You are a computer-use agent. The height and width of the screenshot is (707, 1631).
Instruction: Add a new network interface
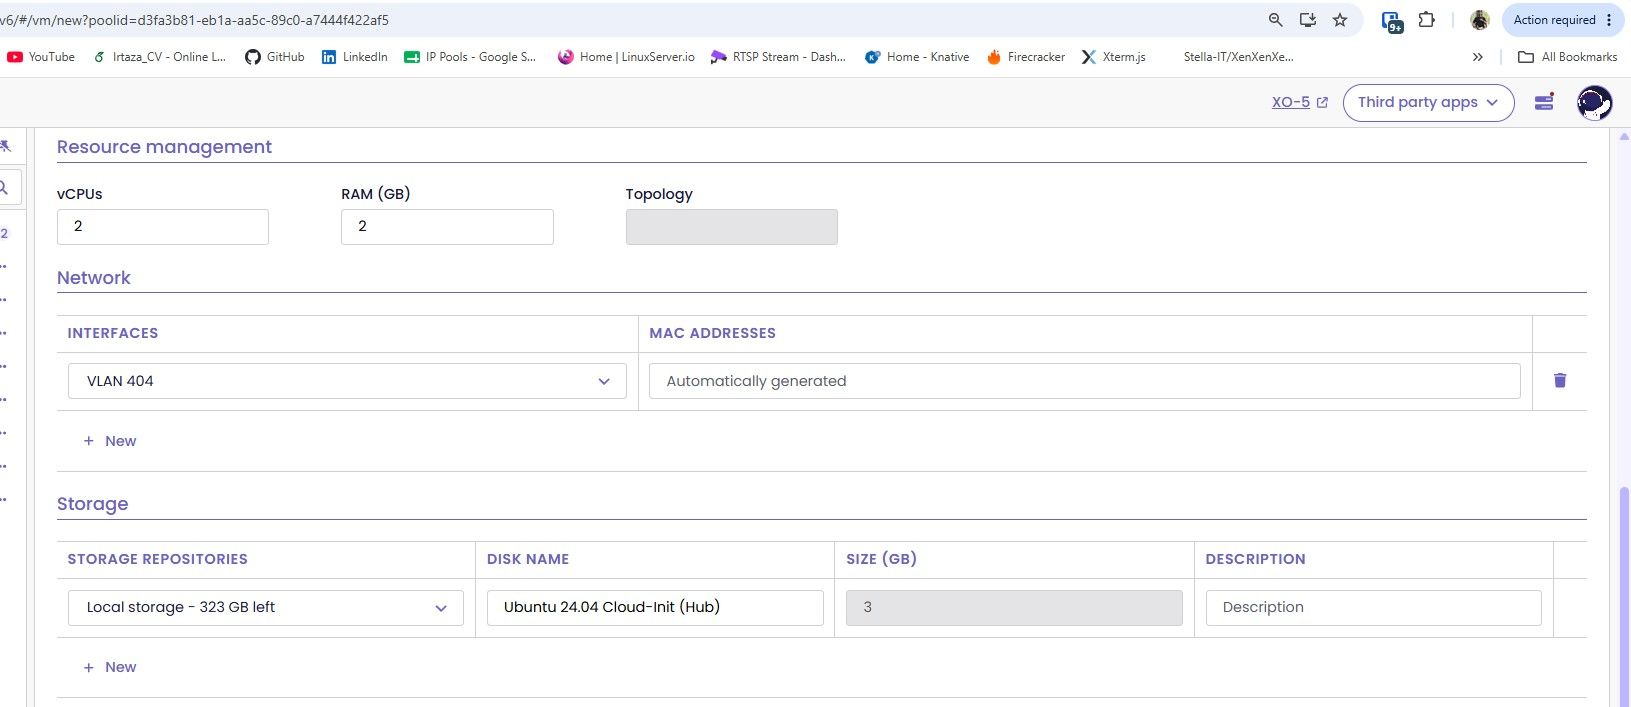[110, 441]
